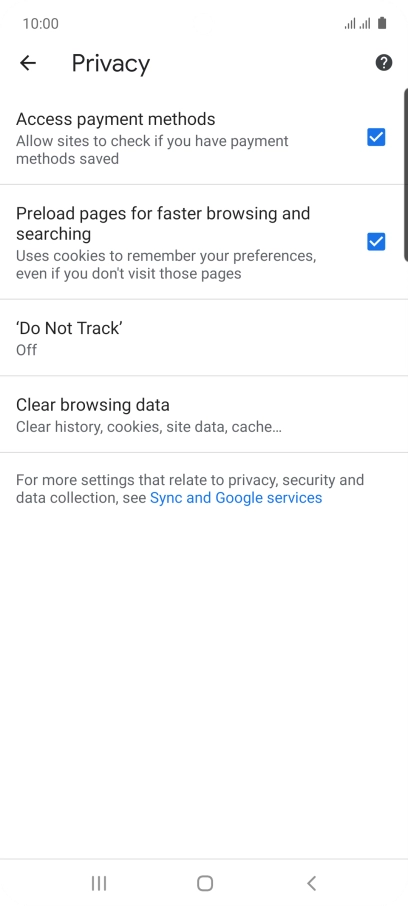Go back using the top-left arrow
Image resolution: width=408 pixels, height=906 pixels.
click(x=28, y=63)
